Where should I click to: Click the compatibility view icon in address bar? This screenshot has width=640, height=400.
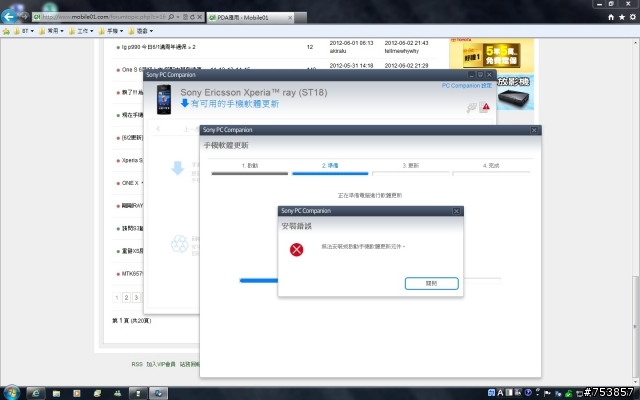pyautogui.click(x=185, y=17)
